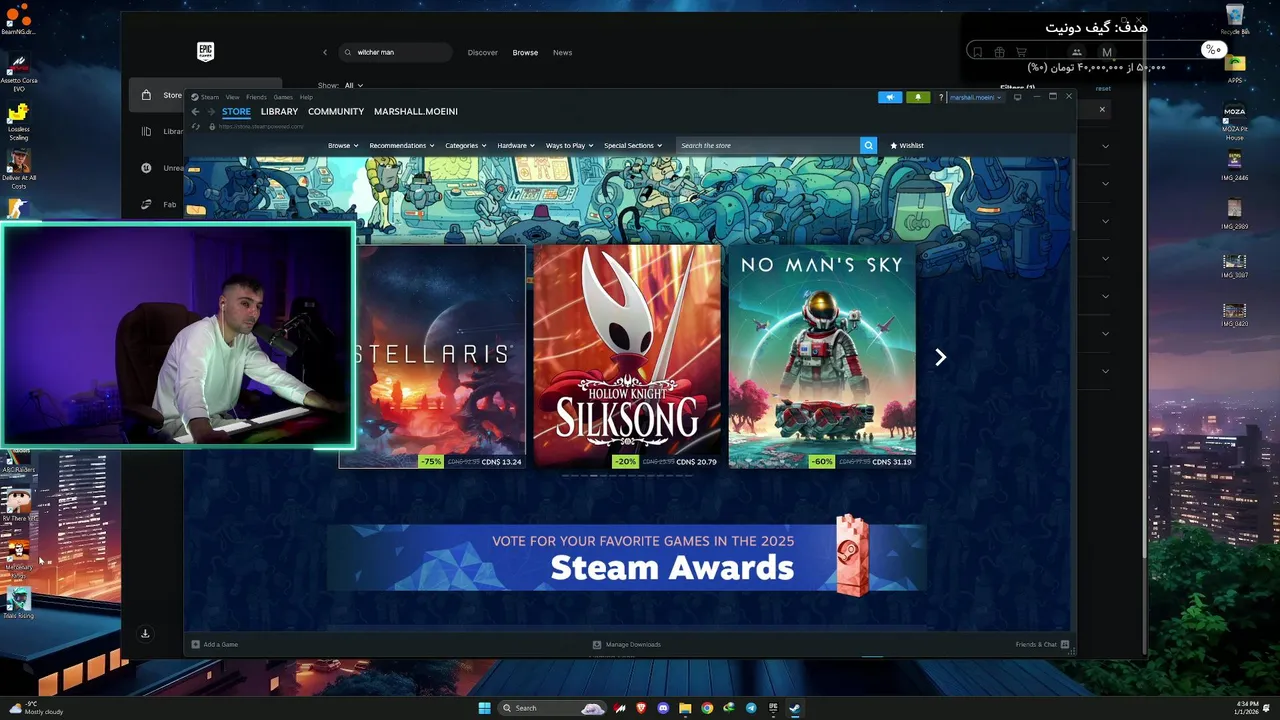
Task: Open the Recycle Bin on the desktop
Action: point(1235,19)
